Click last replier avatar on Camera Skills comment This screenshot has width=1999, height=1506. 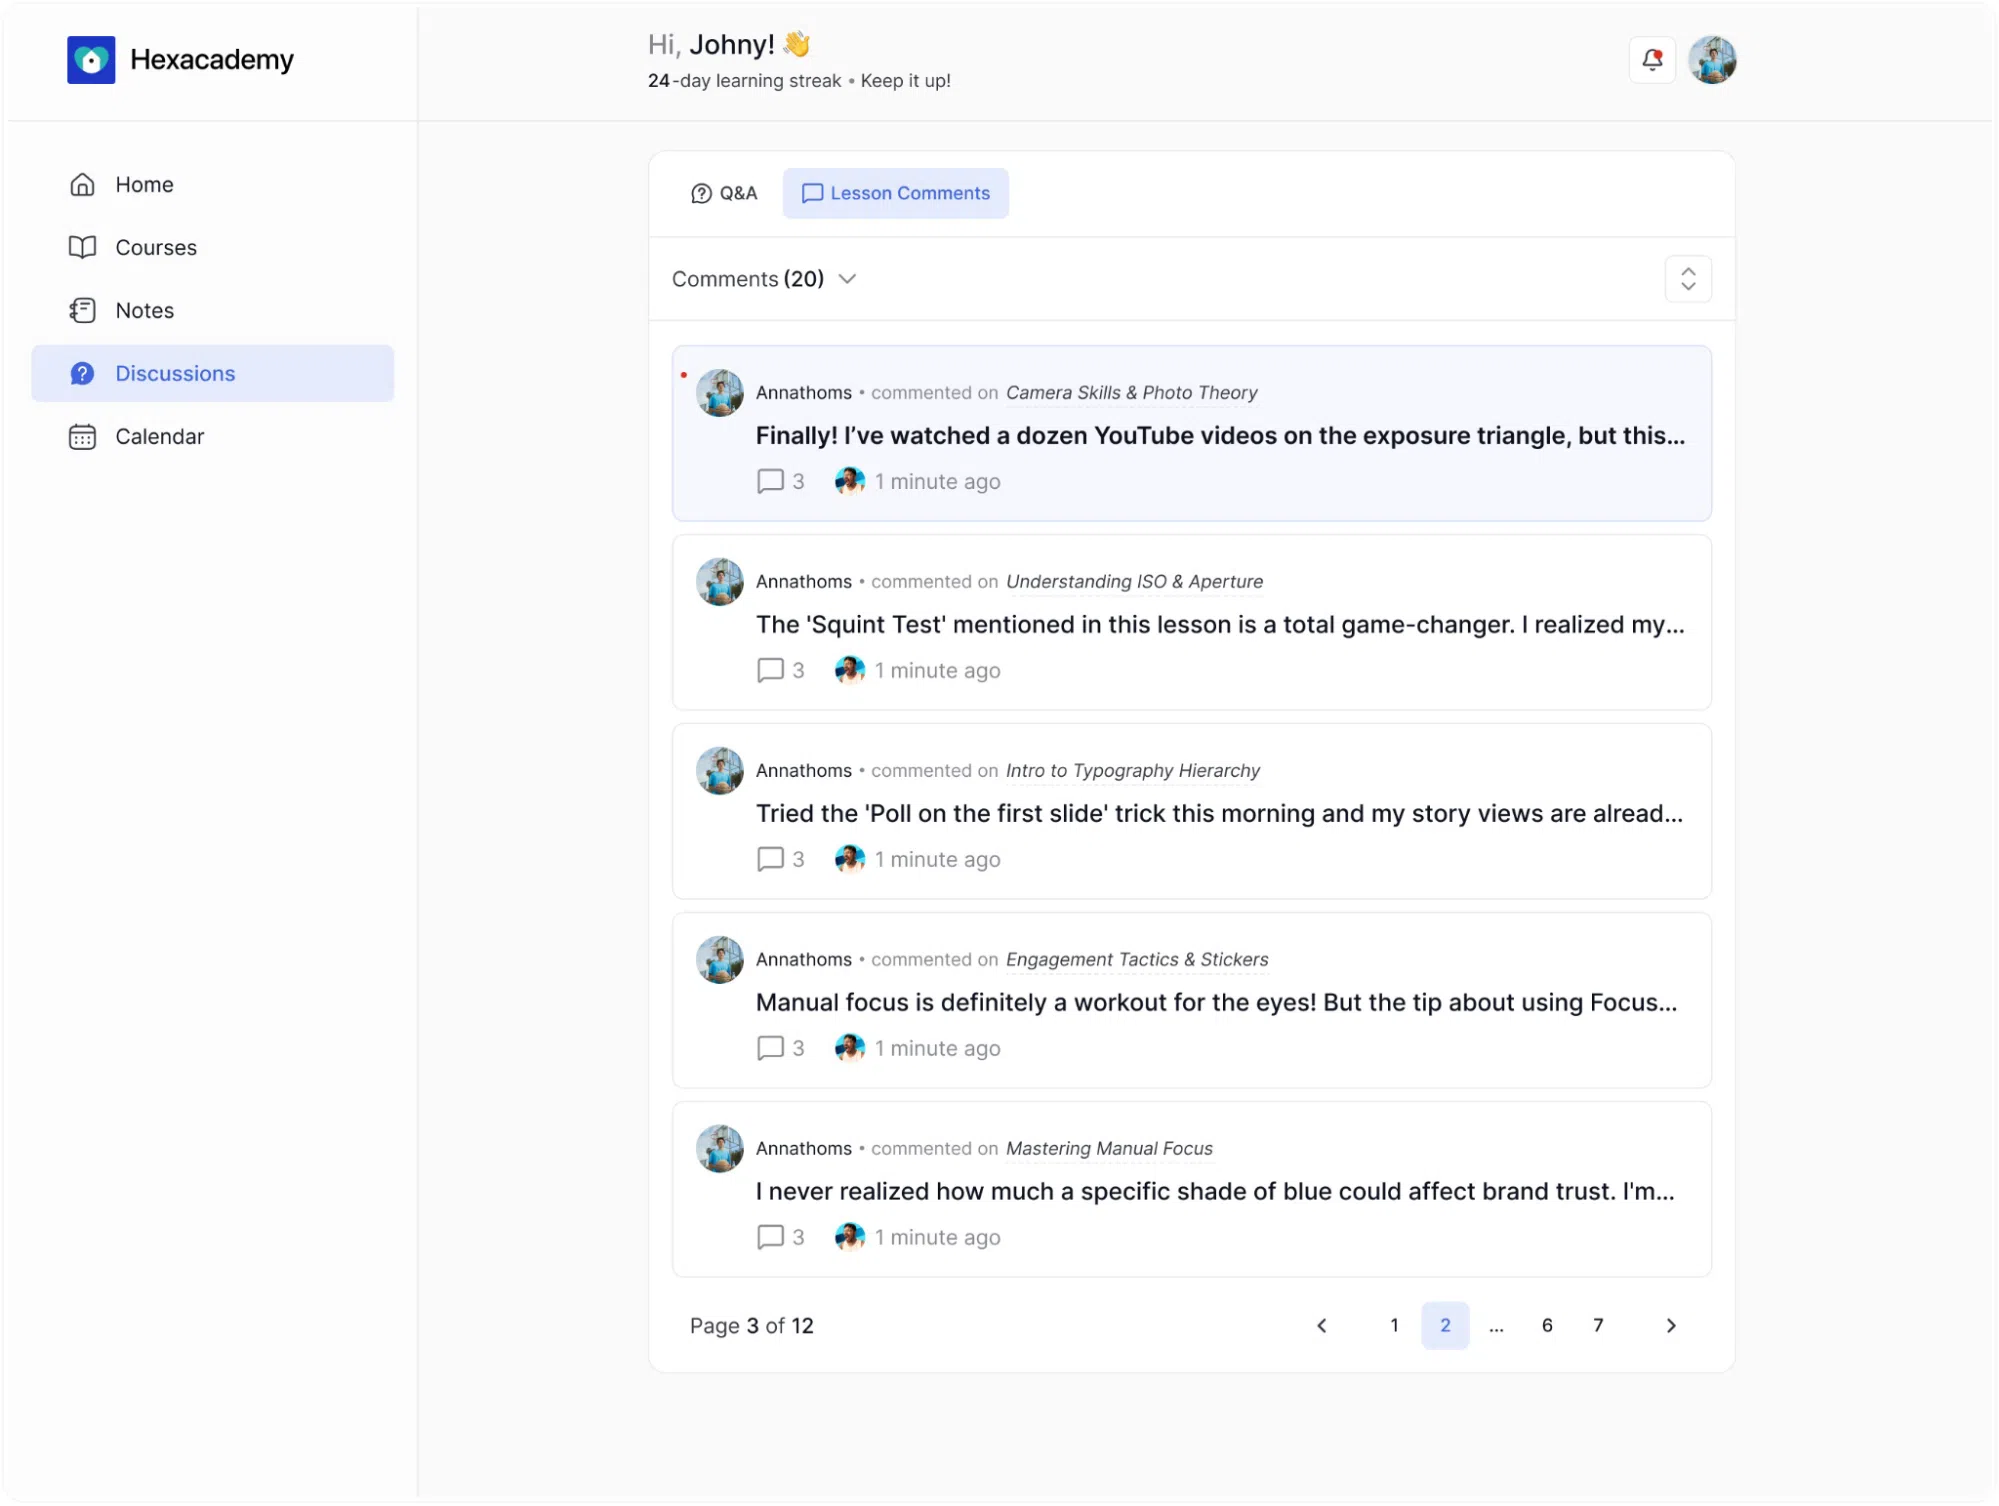pyautogui.click(x=850, y=482)
